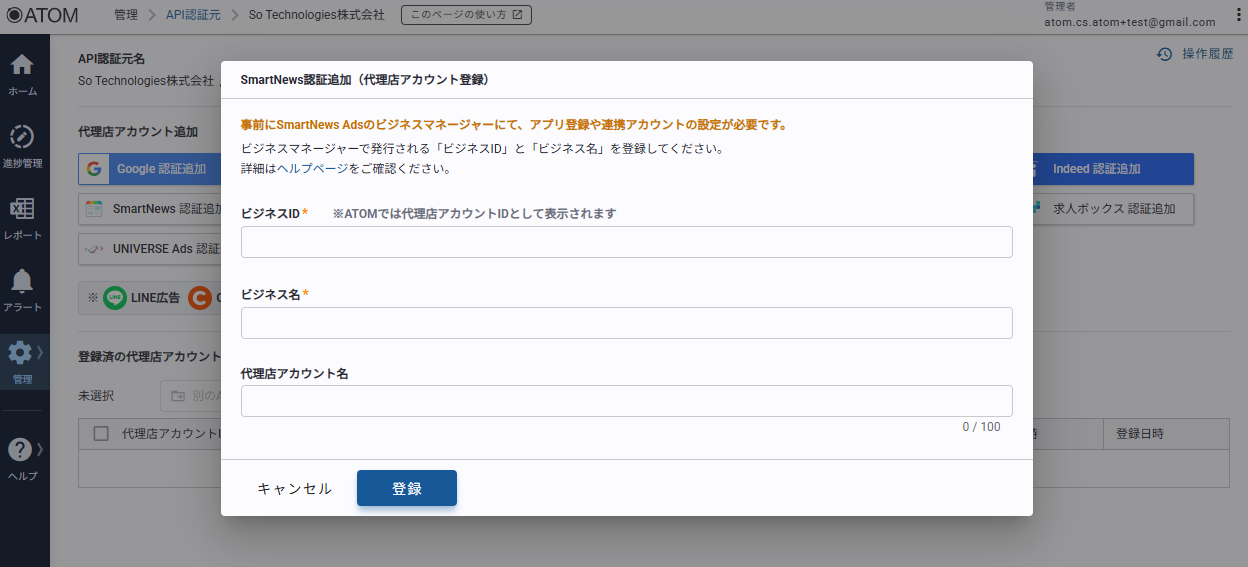Click 管理 in the breadcrumb
The width and height of the screenshot is (1248, 567).
click(x=126, y=15)
